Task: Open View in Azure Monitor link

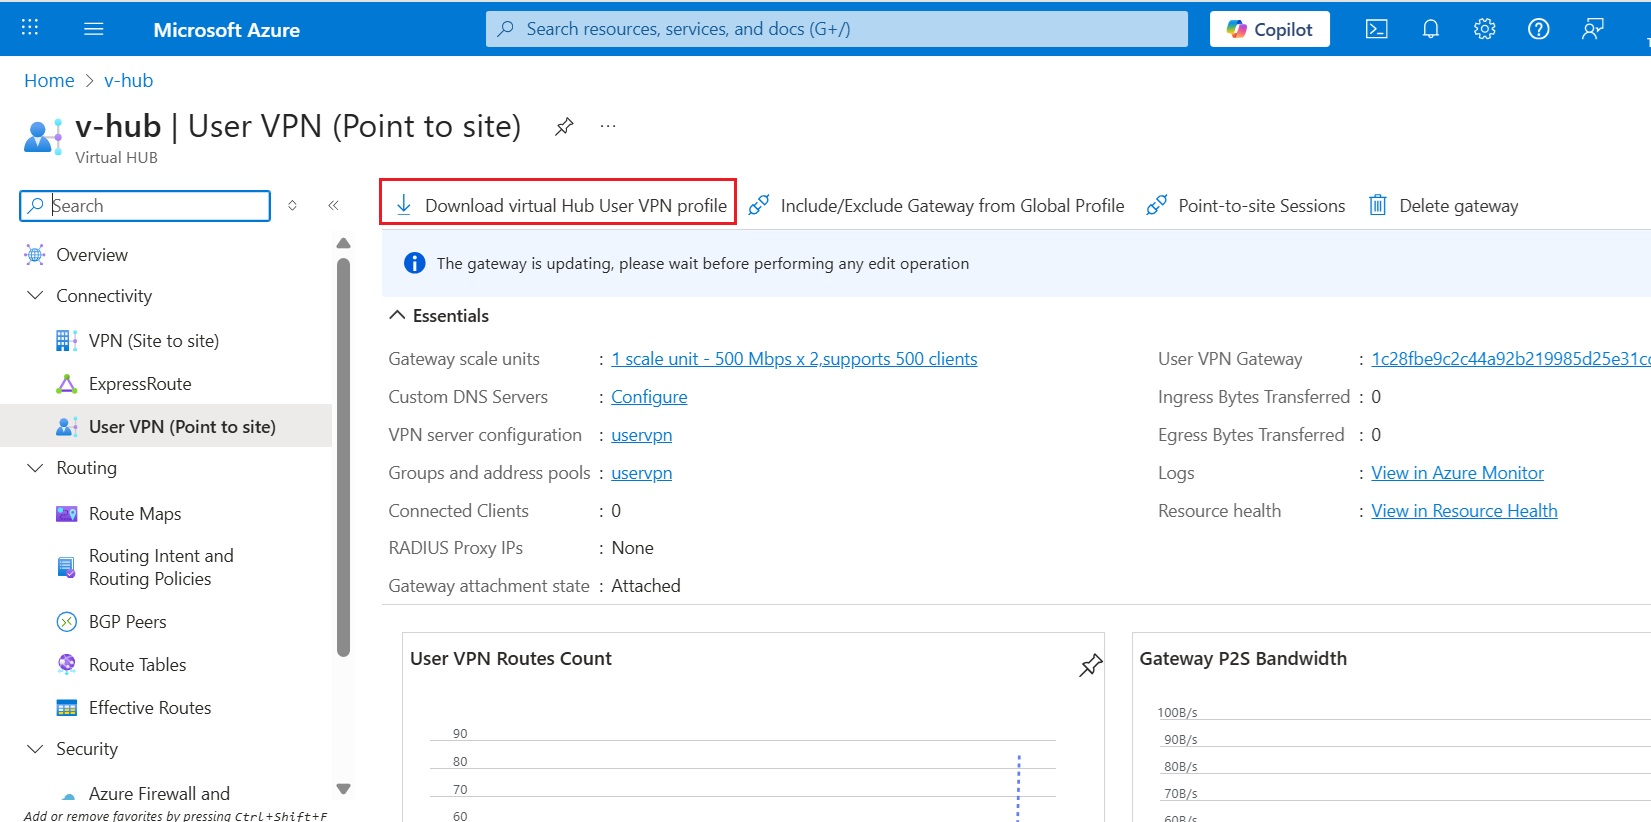Action: pyautogui.click(x=1457, y=473)
